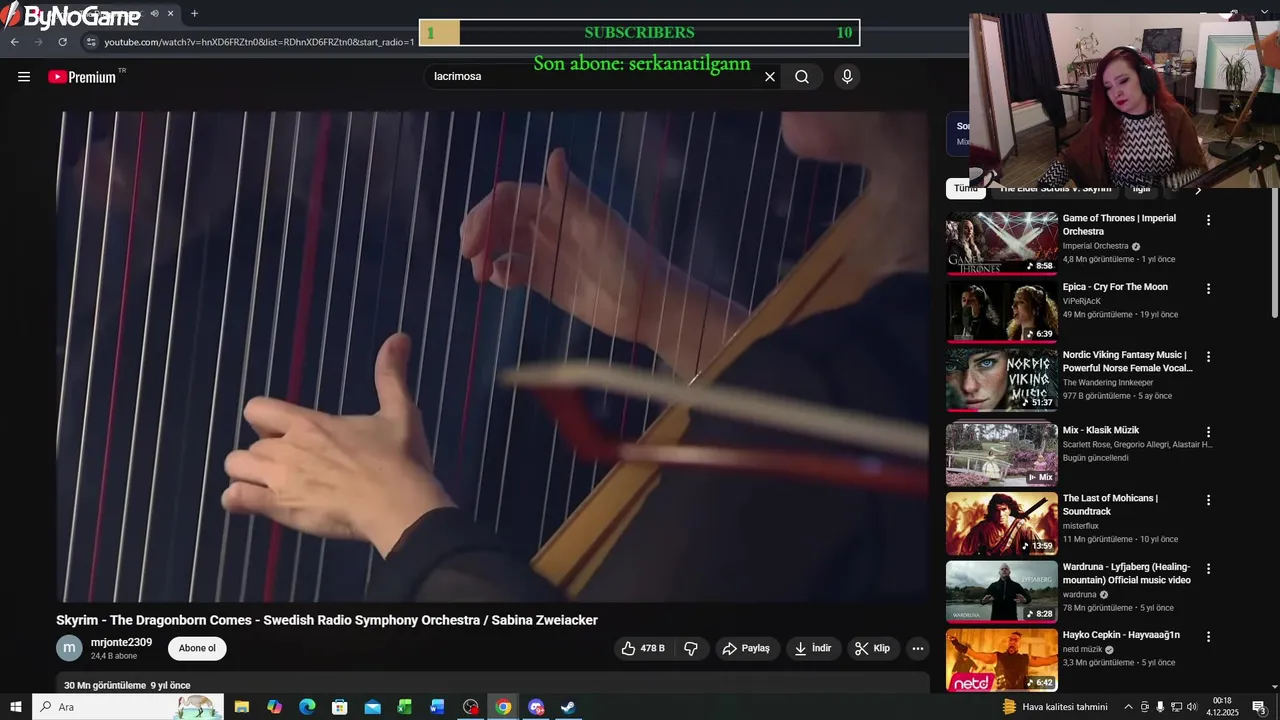Show more filter chips with right arrow
The image size is (1280, 720).
[1198, 188]
